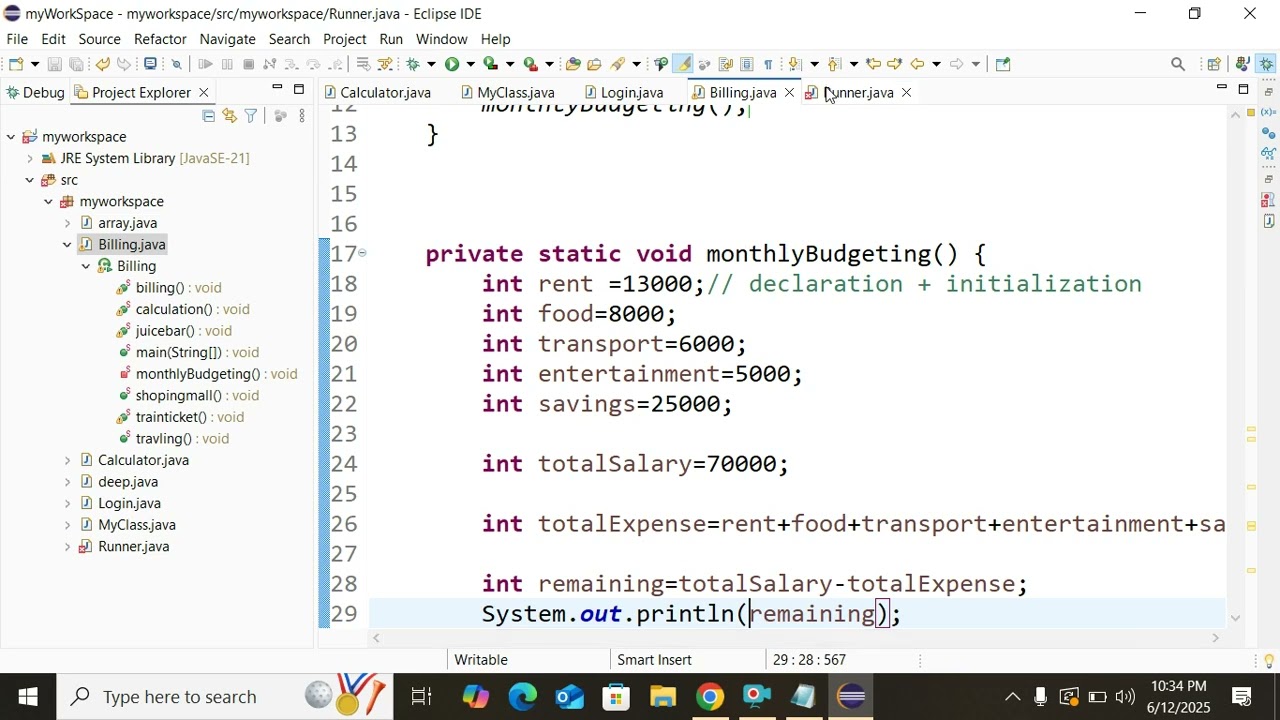Click the Open Perspective icon
The height and width of the screenshot is (720, 1280).
coord(1213,64)
